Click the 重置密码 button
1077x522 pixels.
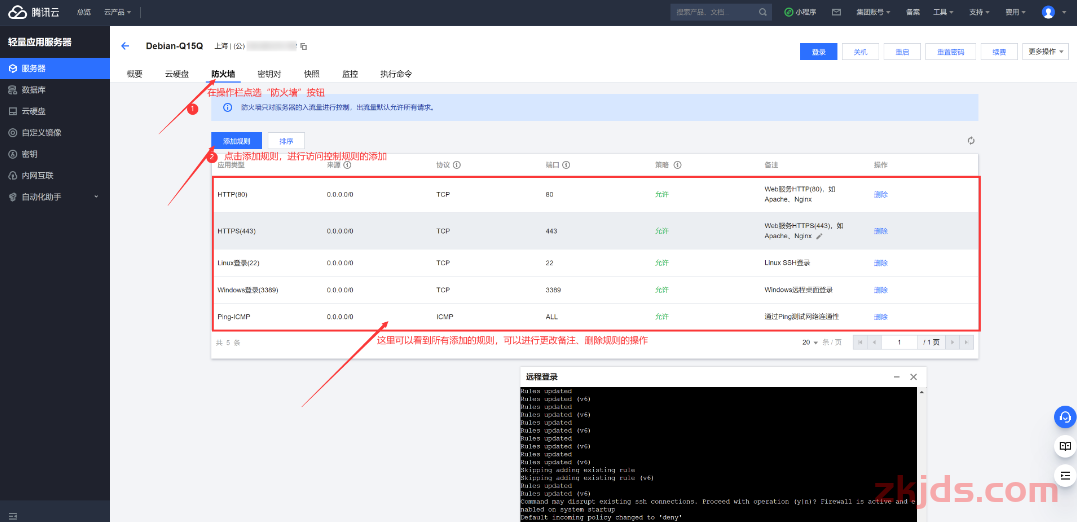tap(950, 52)
